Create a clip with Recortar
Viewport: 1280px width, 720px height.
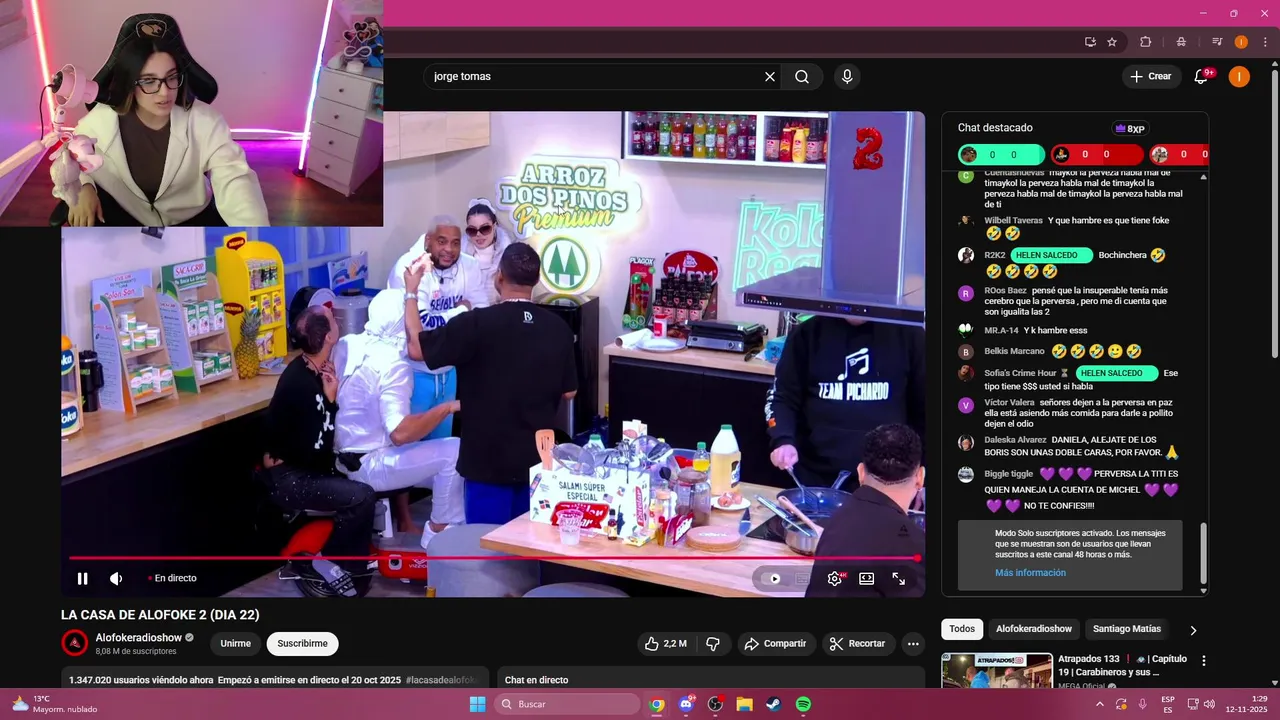858,643
